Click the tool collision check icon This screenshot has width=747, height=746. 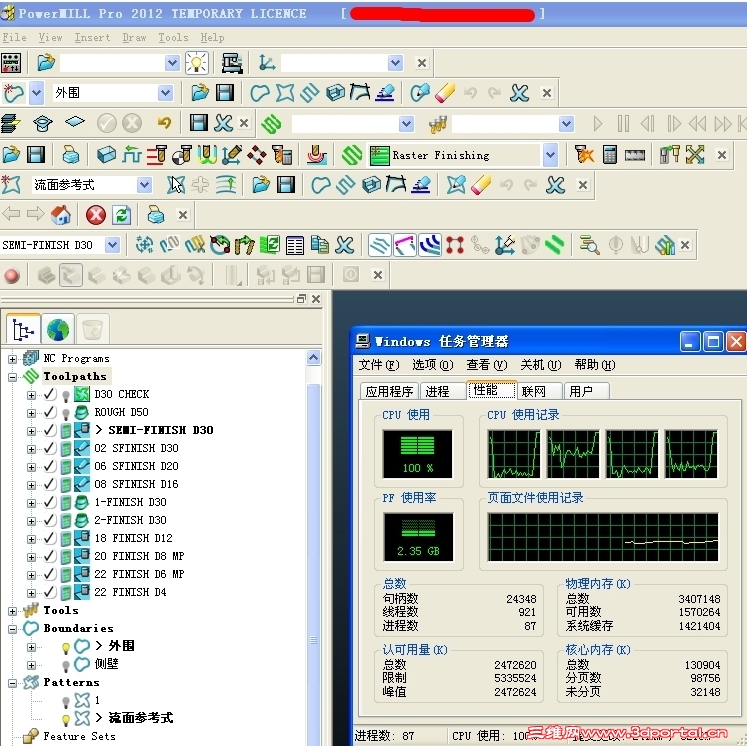tap(585, 155)
